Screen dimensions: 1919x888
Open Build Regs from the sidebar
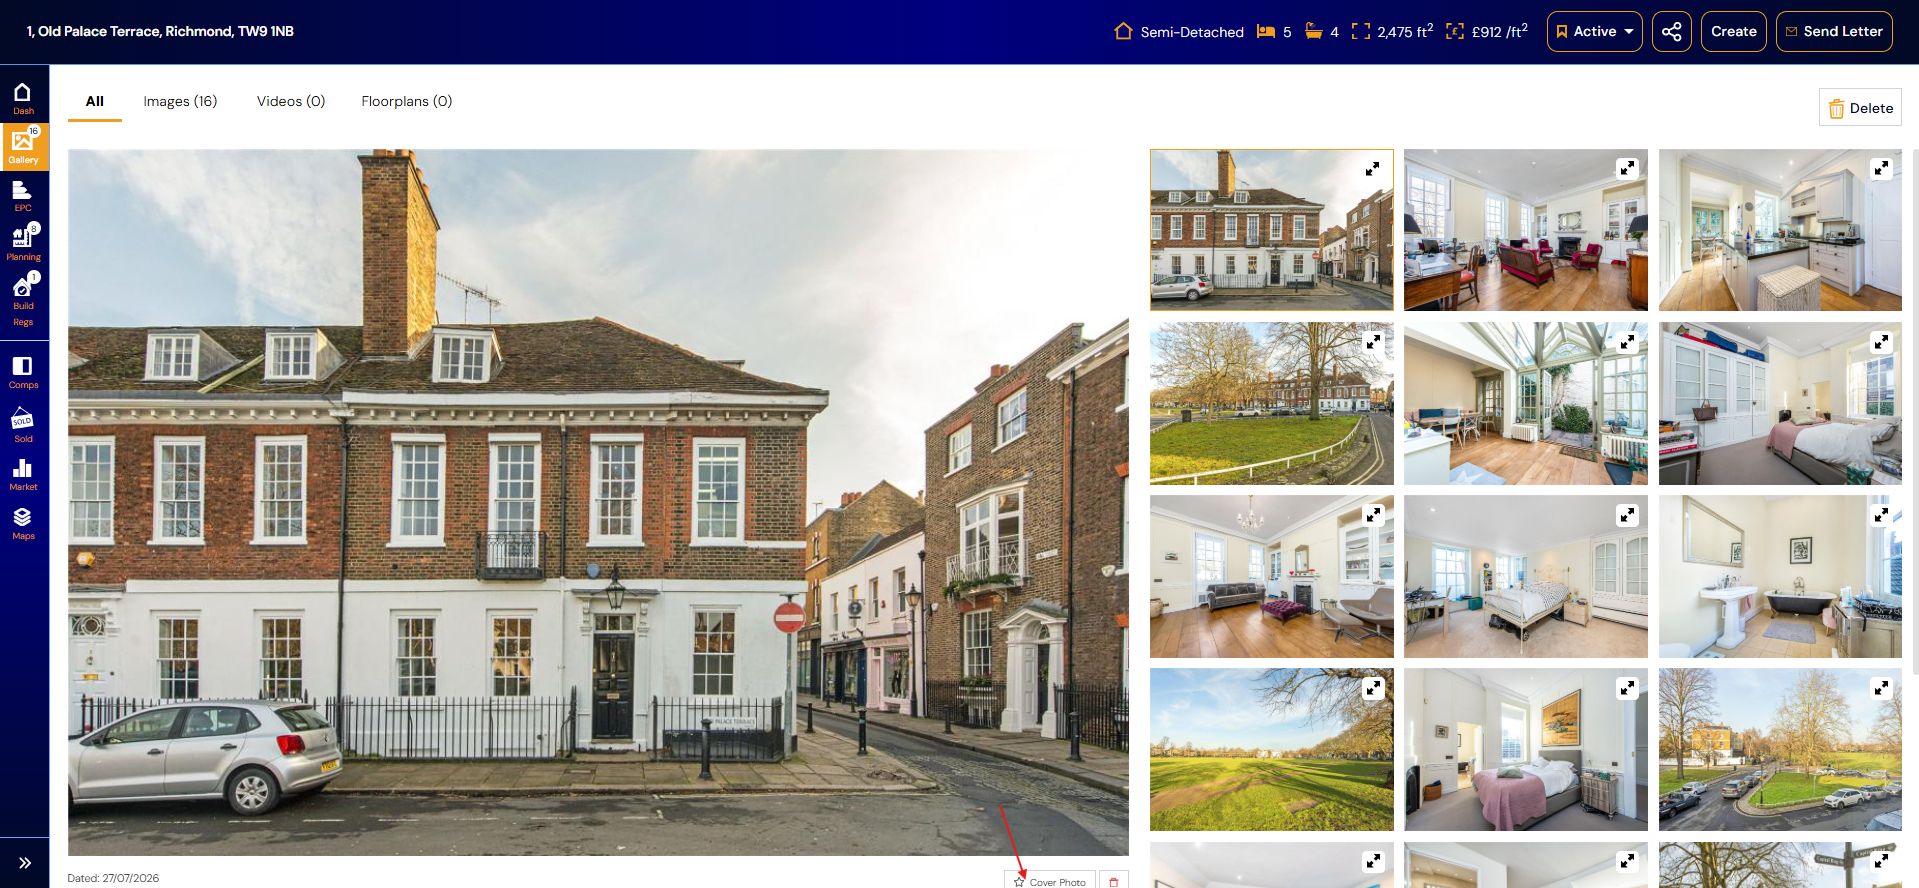point(23,300)
